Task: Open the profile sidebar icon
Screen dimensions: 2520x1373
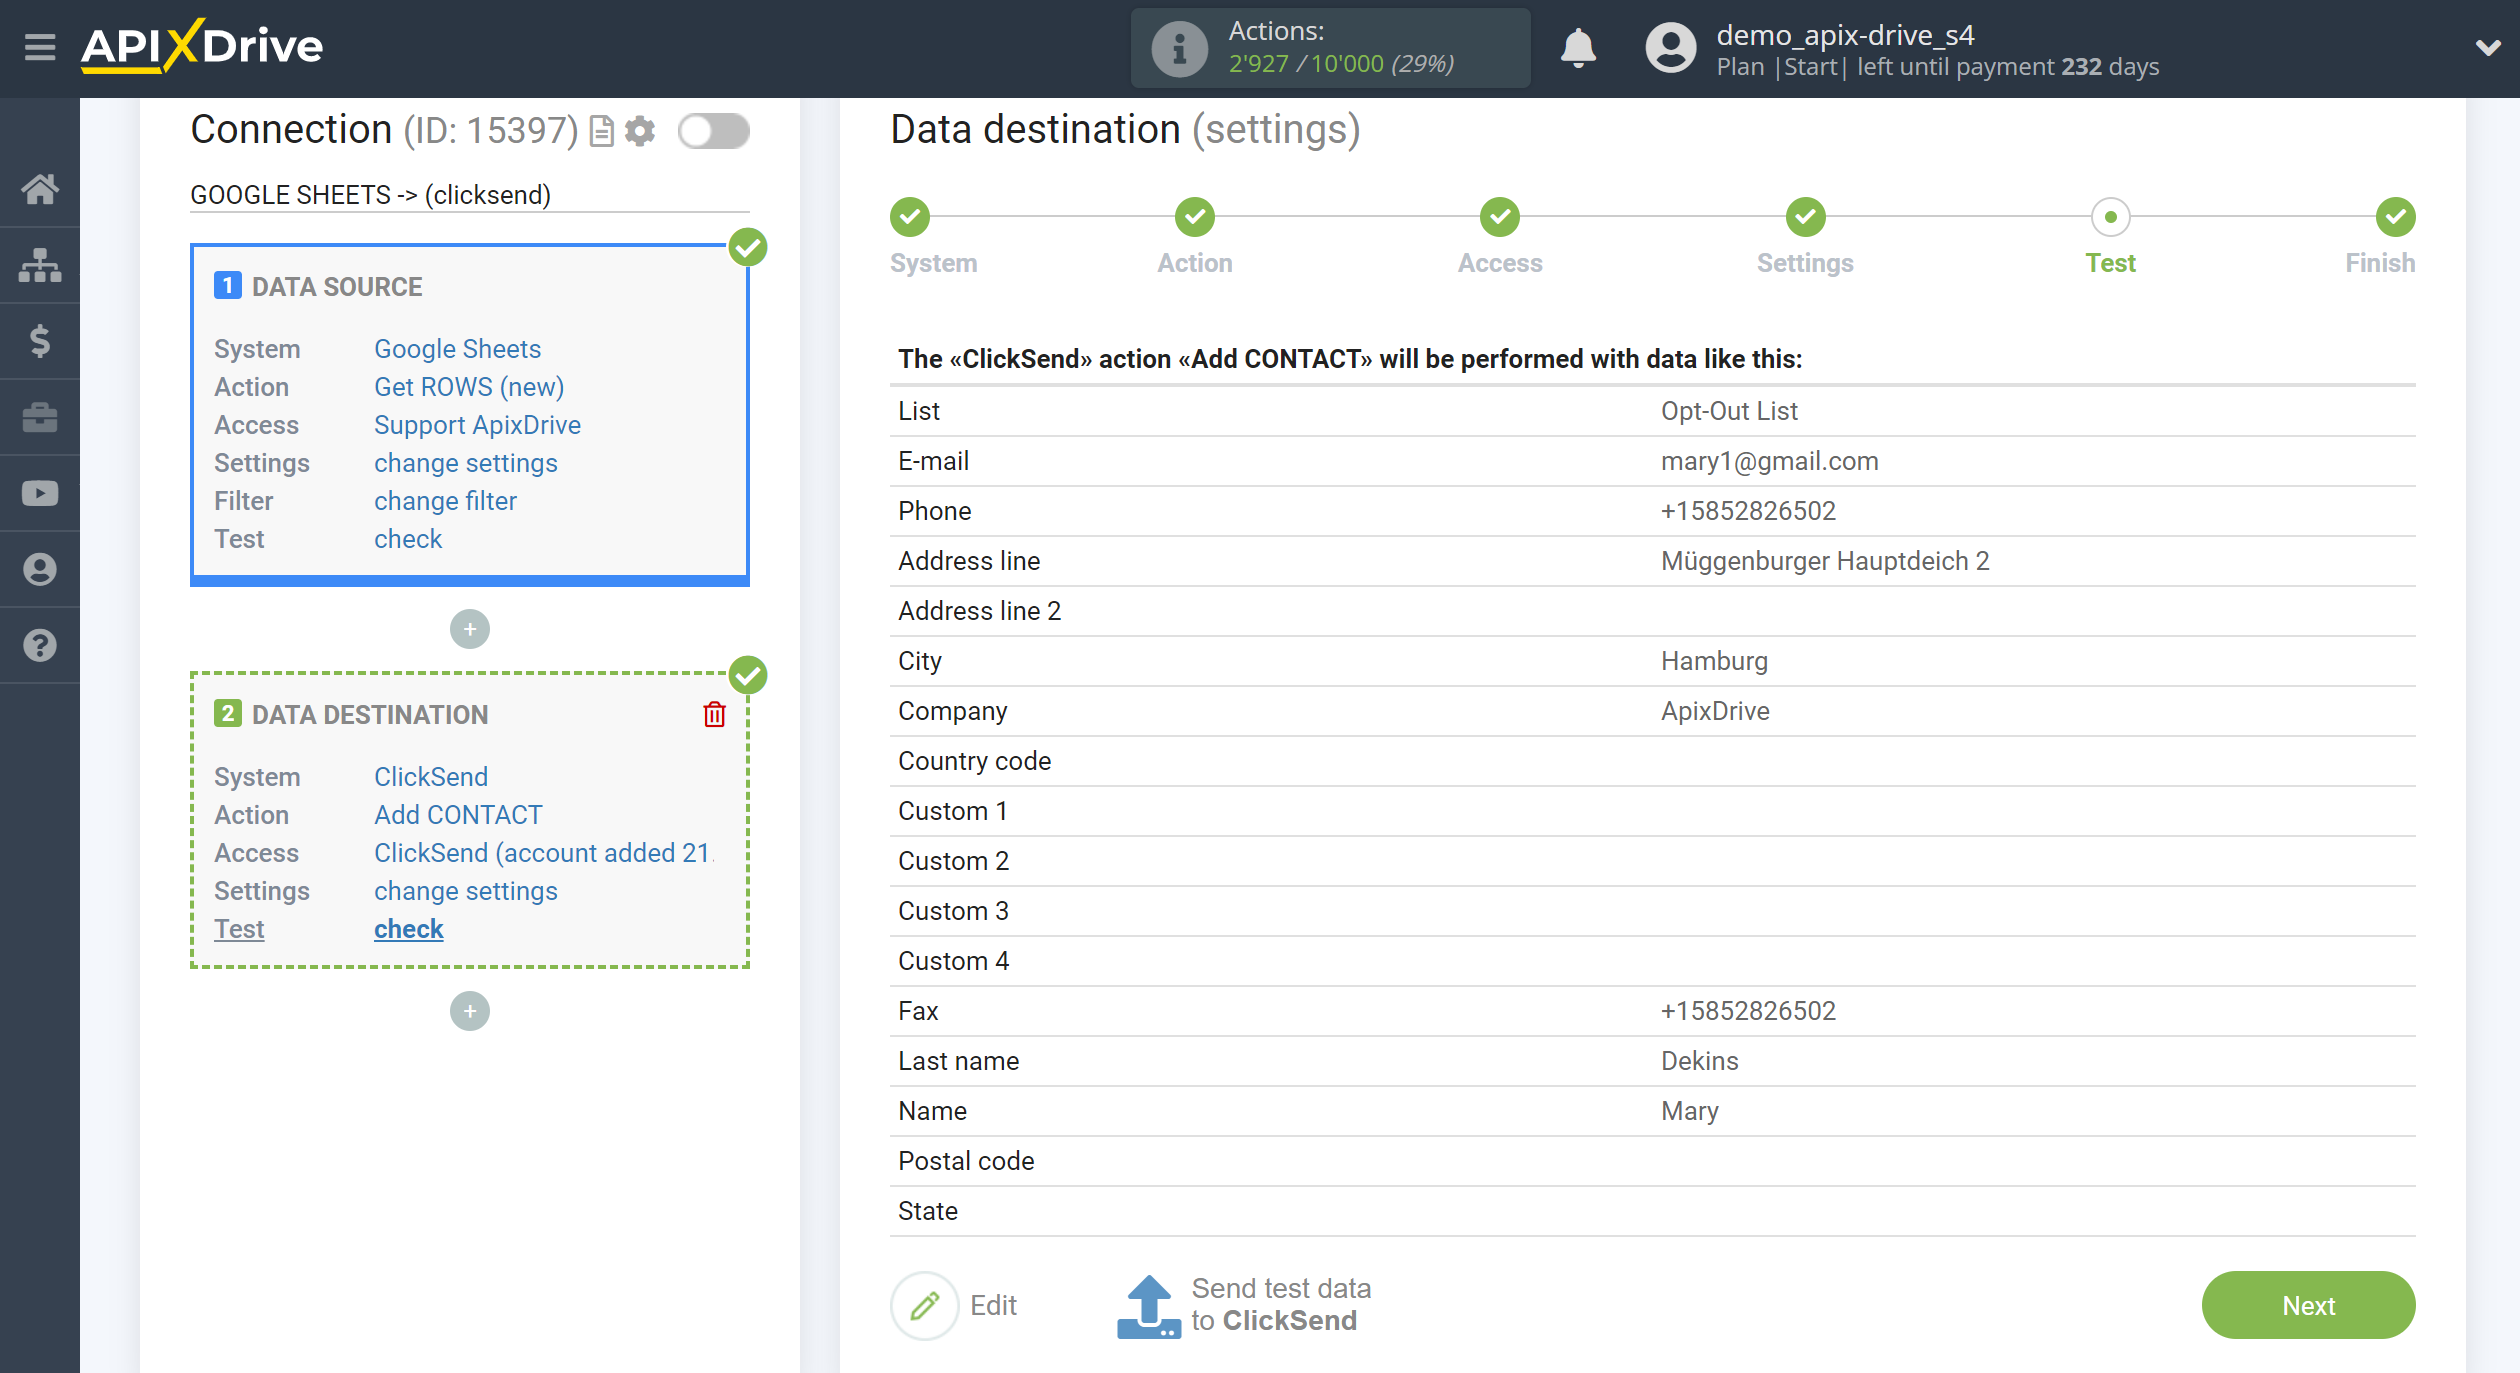Action: click(40, 569)
